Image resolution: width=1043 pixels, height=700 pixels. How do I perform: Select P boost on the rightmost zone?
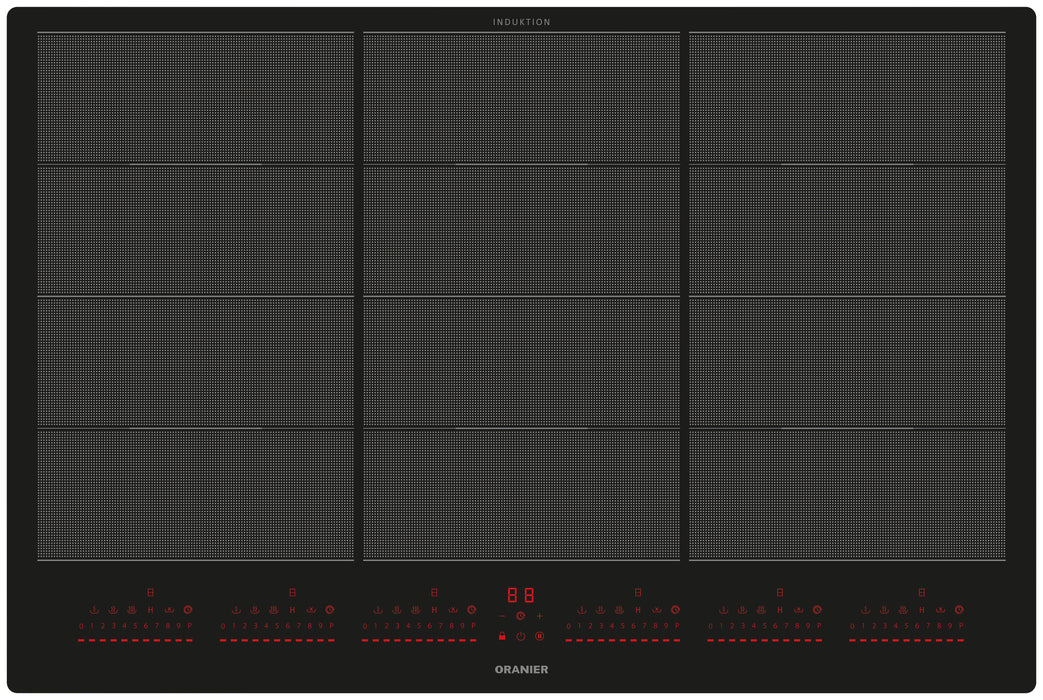[x=961, y=626]
